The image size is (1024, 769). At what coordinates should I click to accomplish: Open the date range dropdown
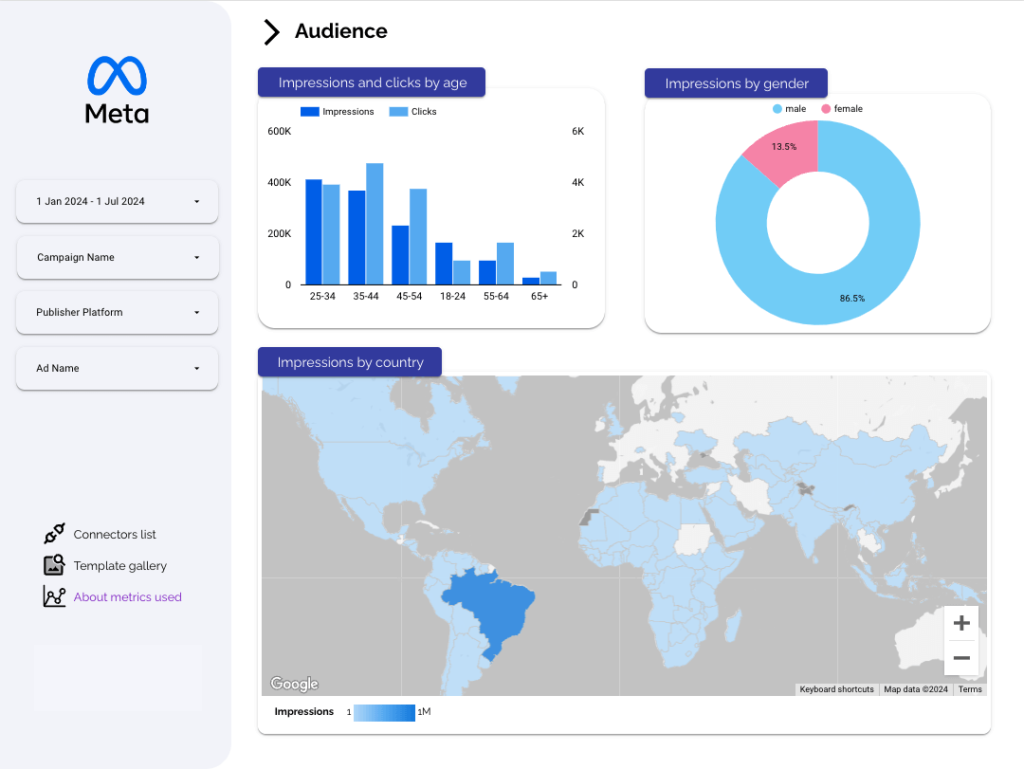117,201
